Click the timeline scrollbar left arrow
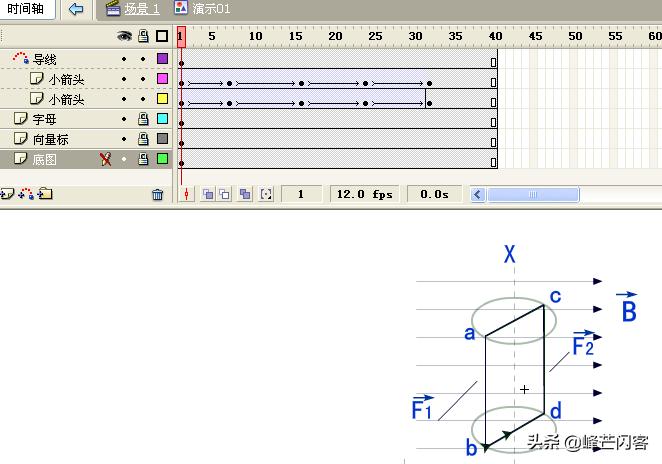 click(478, 195)
